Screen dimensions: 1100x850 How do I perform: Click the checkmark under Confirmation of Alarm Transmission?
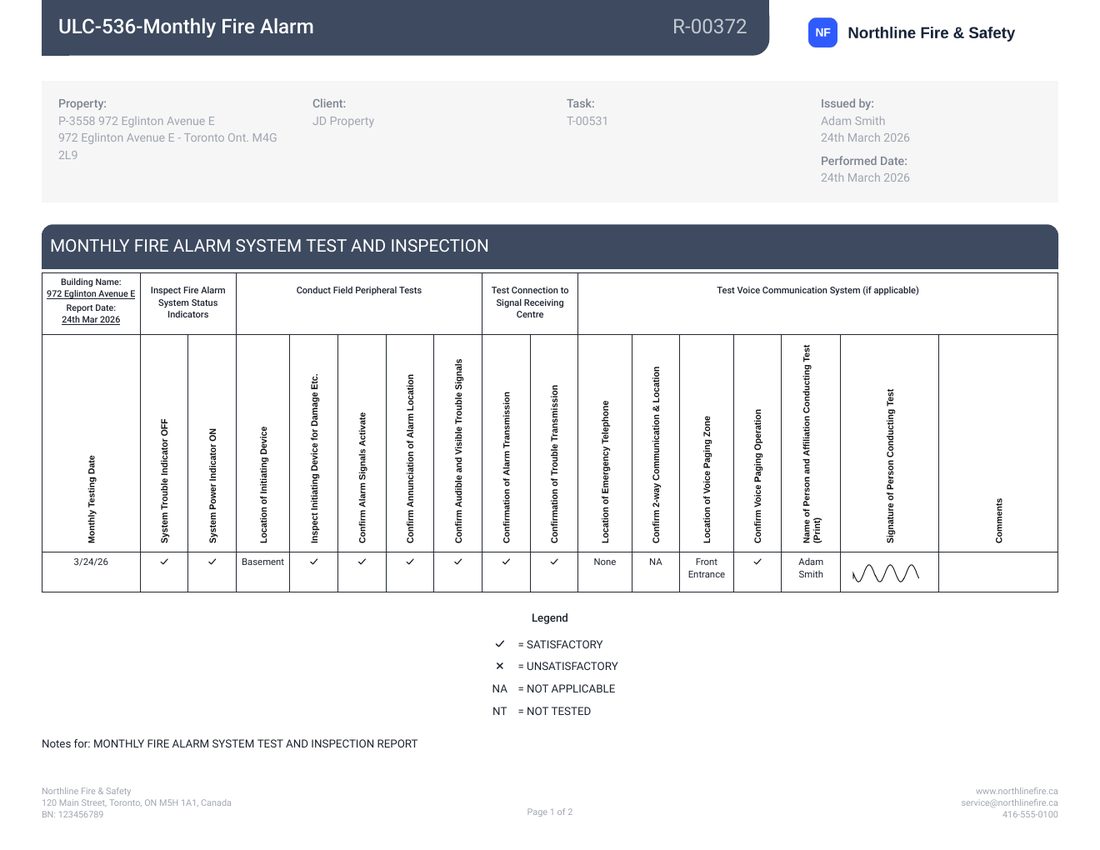tap(506, 562)
